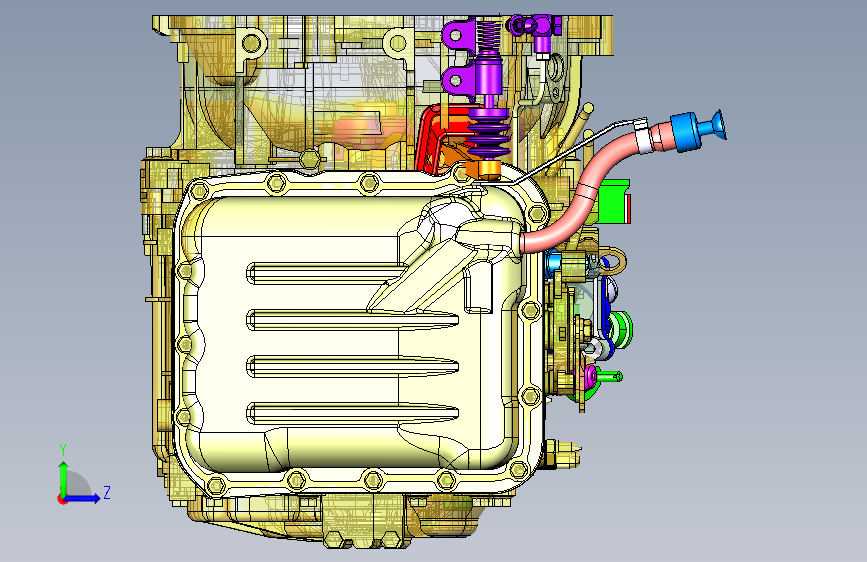Select the green round knob on the right-side mechanism
The image size is (867, 562).
pyautogui.click(x=620, y=328)
